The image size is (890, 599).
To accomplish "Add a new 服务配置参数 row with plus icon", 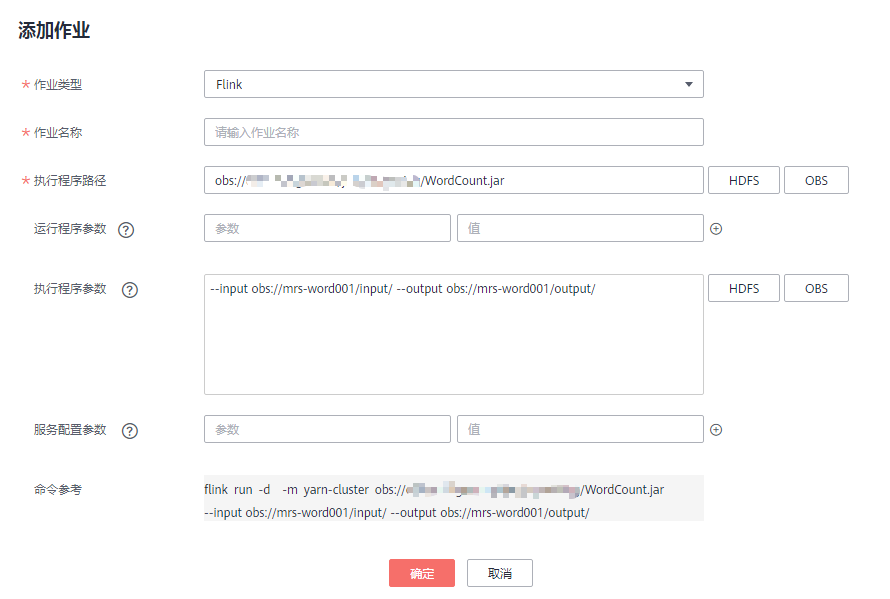I will coord(716,430).
